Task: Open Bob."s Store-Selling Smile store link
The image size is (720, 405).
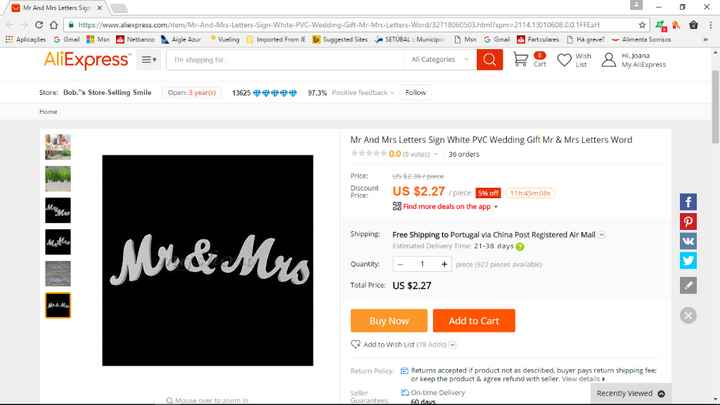Action: point(107,92)
